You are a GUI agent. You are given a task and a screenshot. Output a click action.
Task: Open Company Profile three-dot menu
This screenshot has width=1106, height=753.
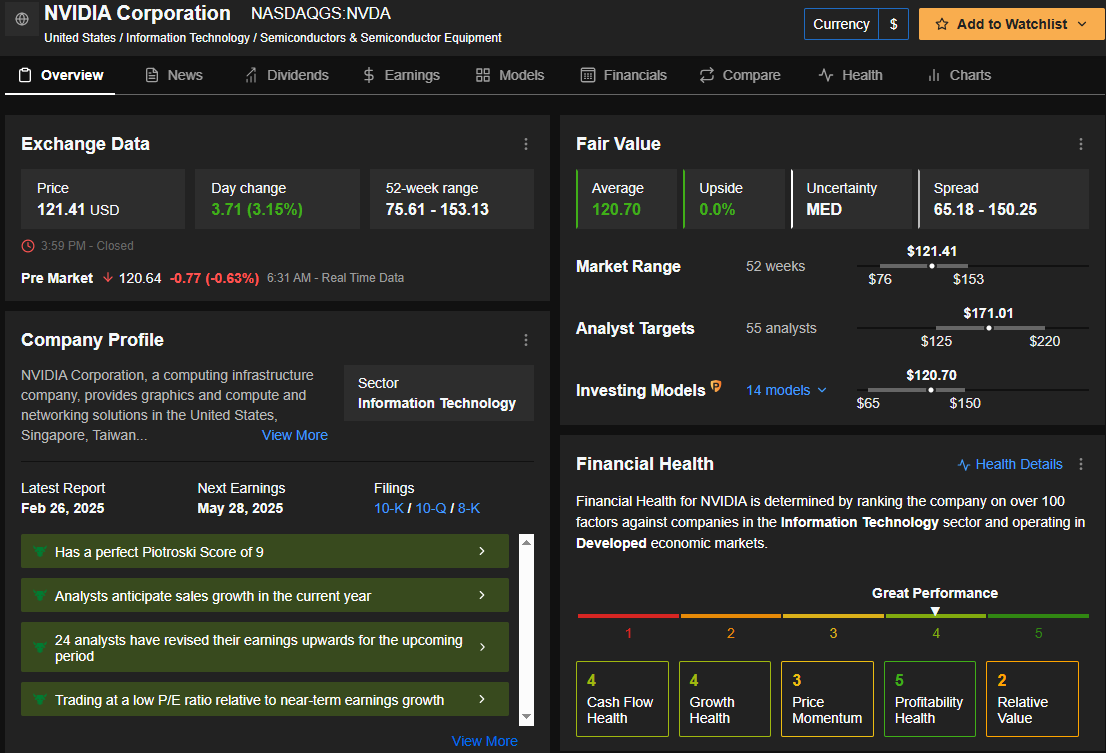point(525,340)
